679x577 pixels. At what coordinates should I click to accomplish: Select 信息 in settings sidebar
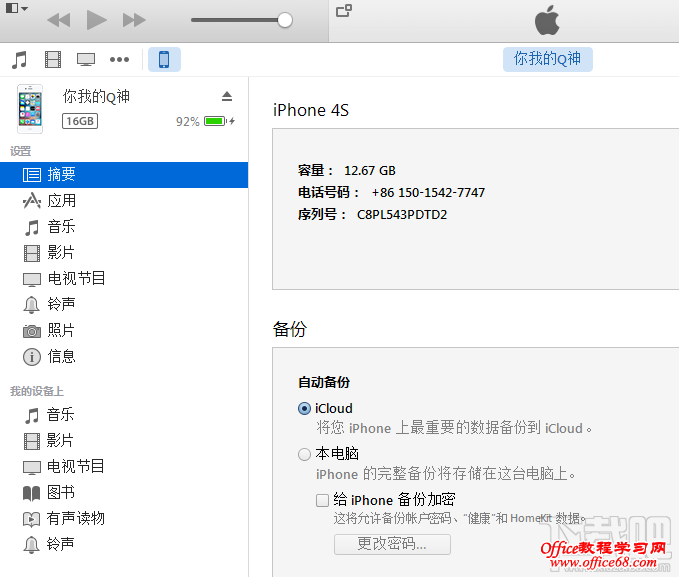tap(124, 357)
